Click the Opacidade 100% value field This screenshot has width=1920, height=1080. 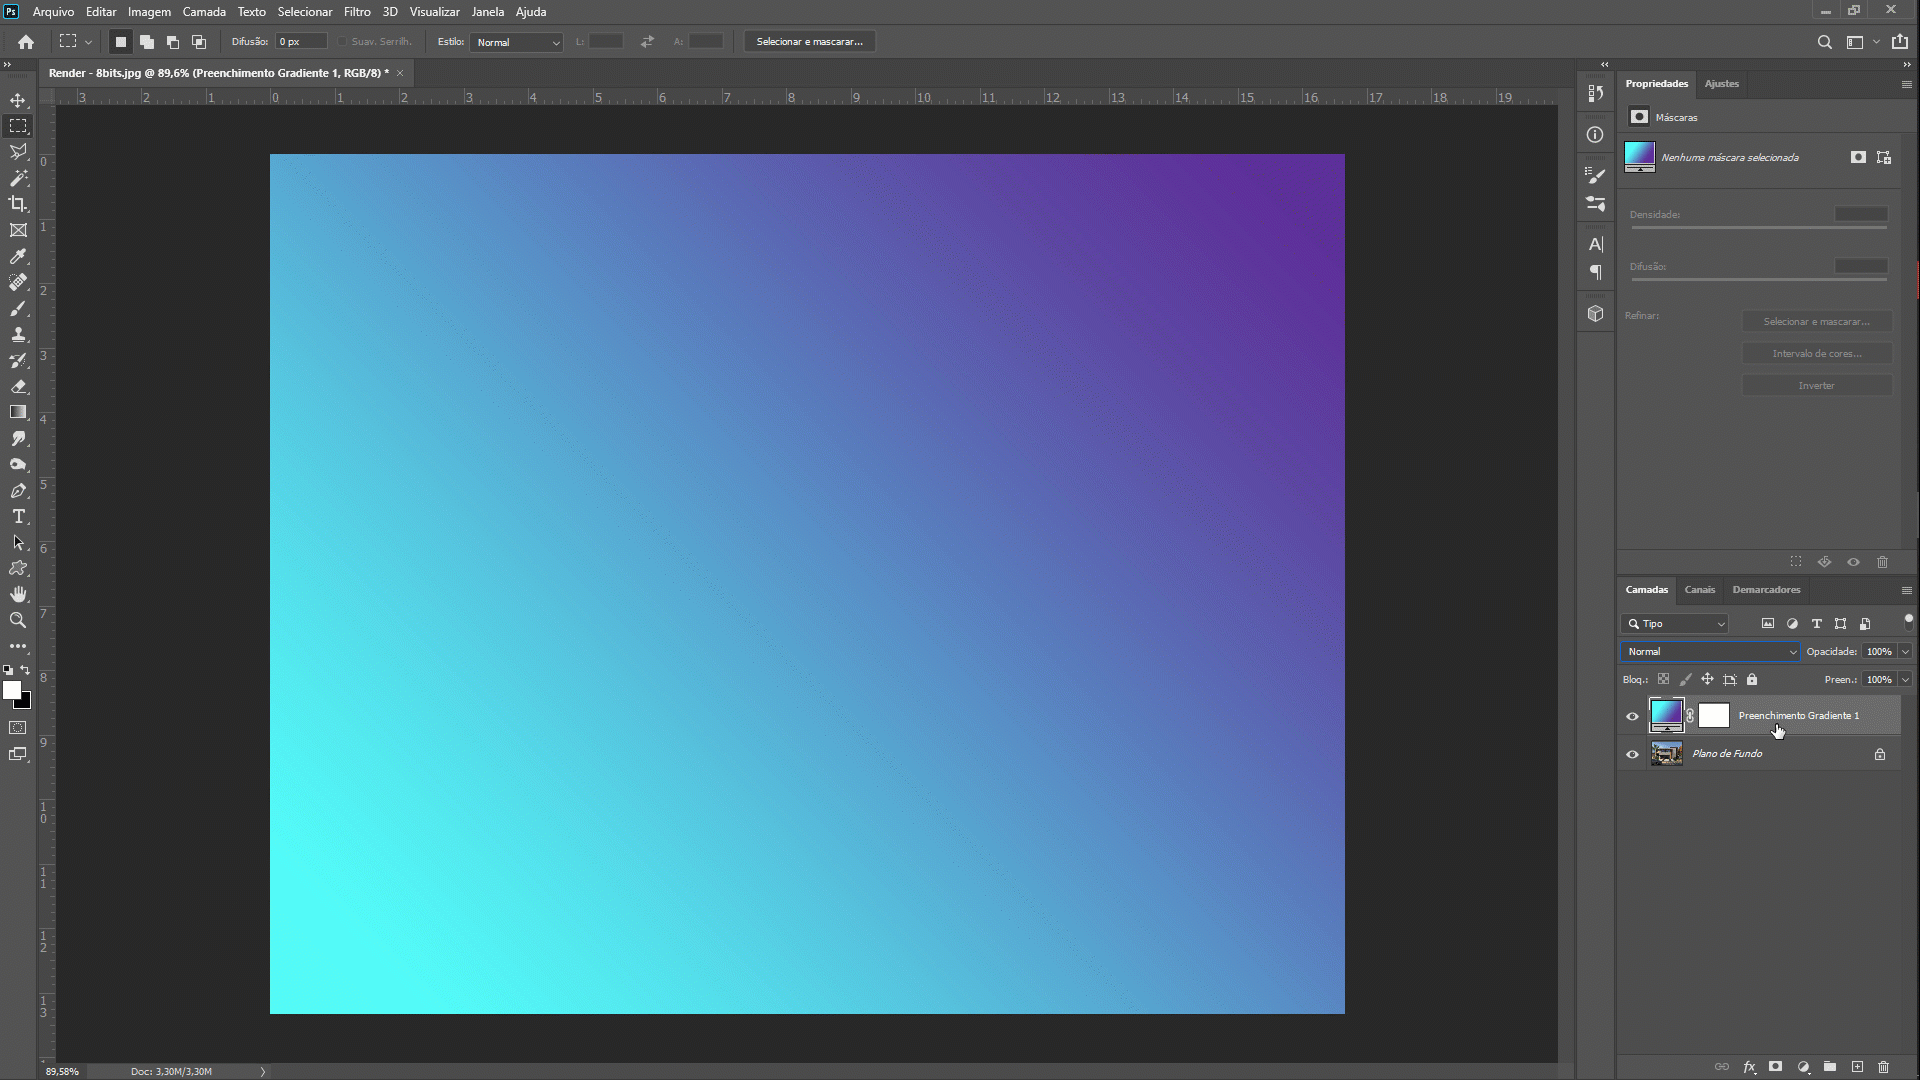click(x=1879, y=651)
